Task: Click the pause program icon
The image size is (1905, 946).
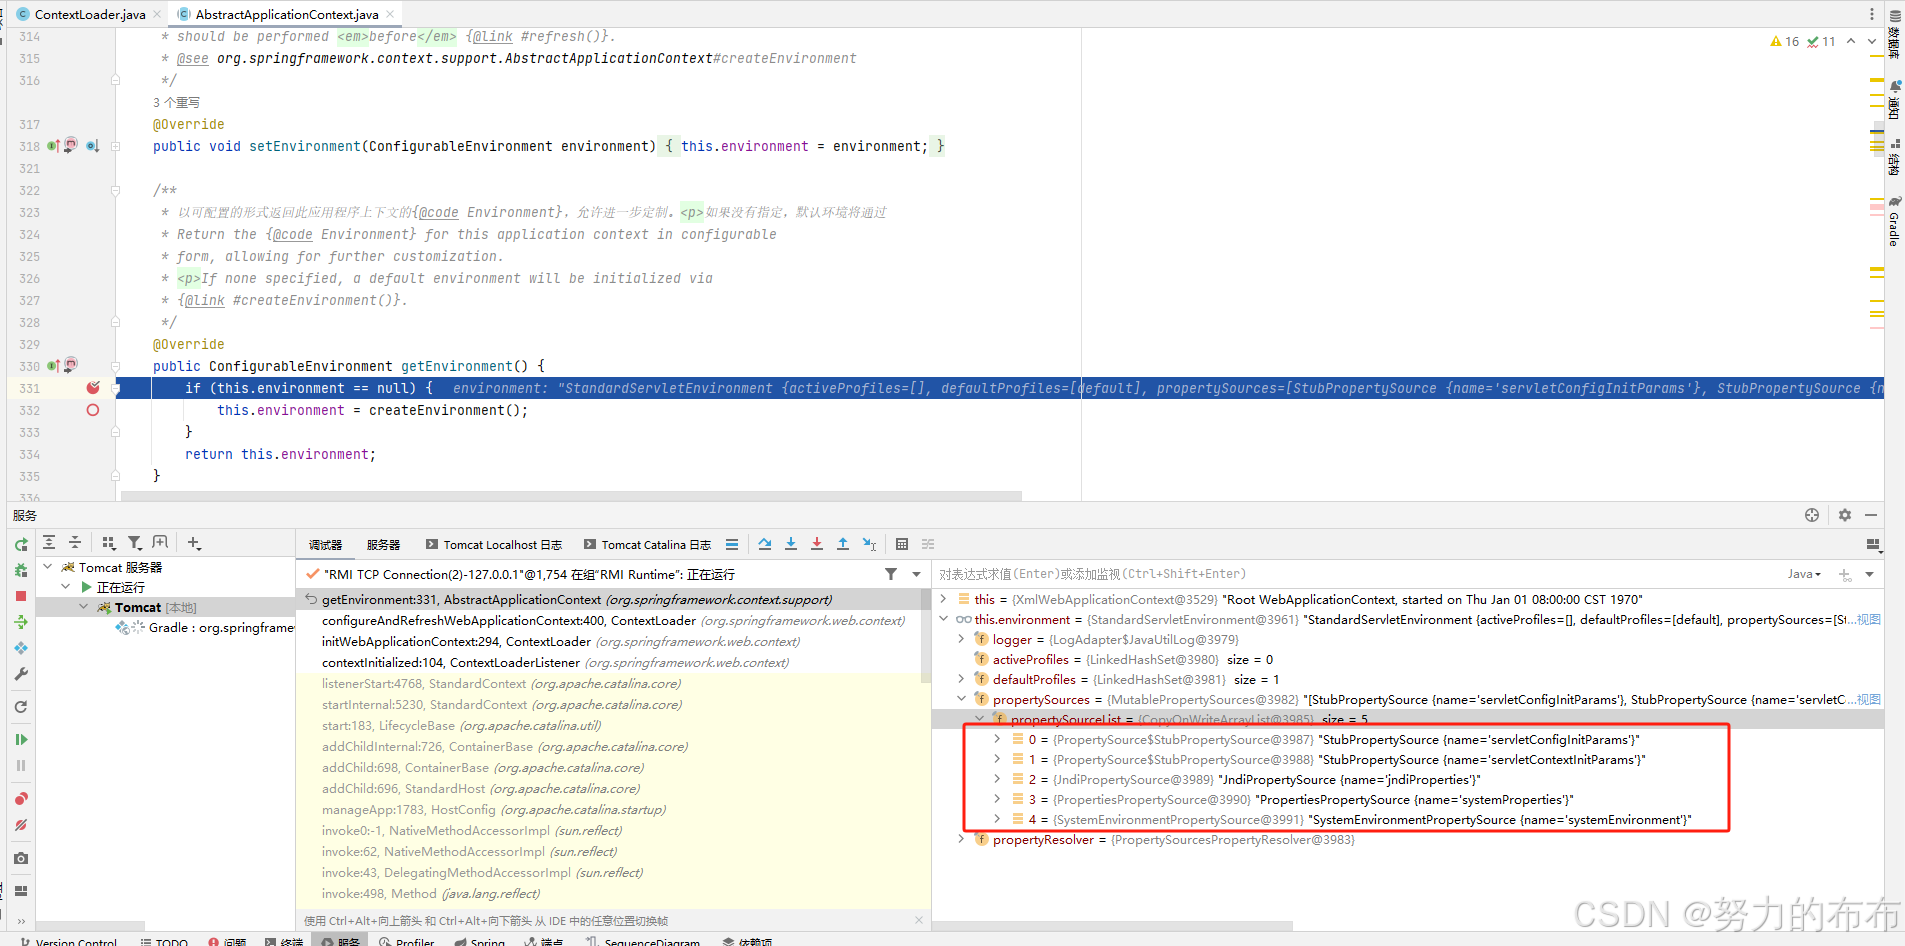Action: click(21, 766)
